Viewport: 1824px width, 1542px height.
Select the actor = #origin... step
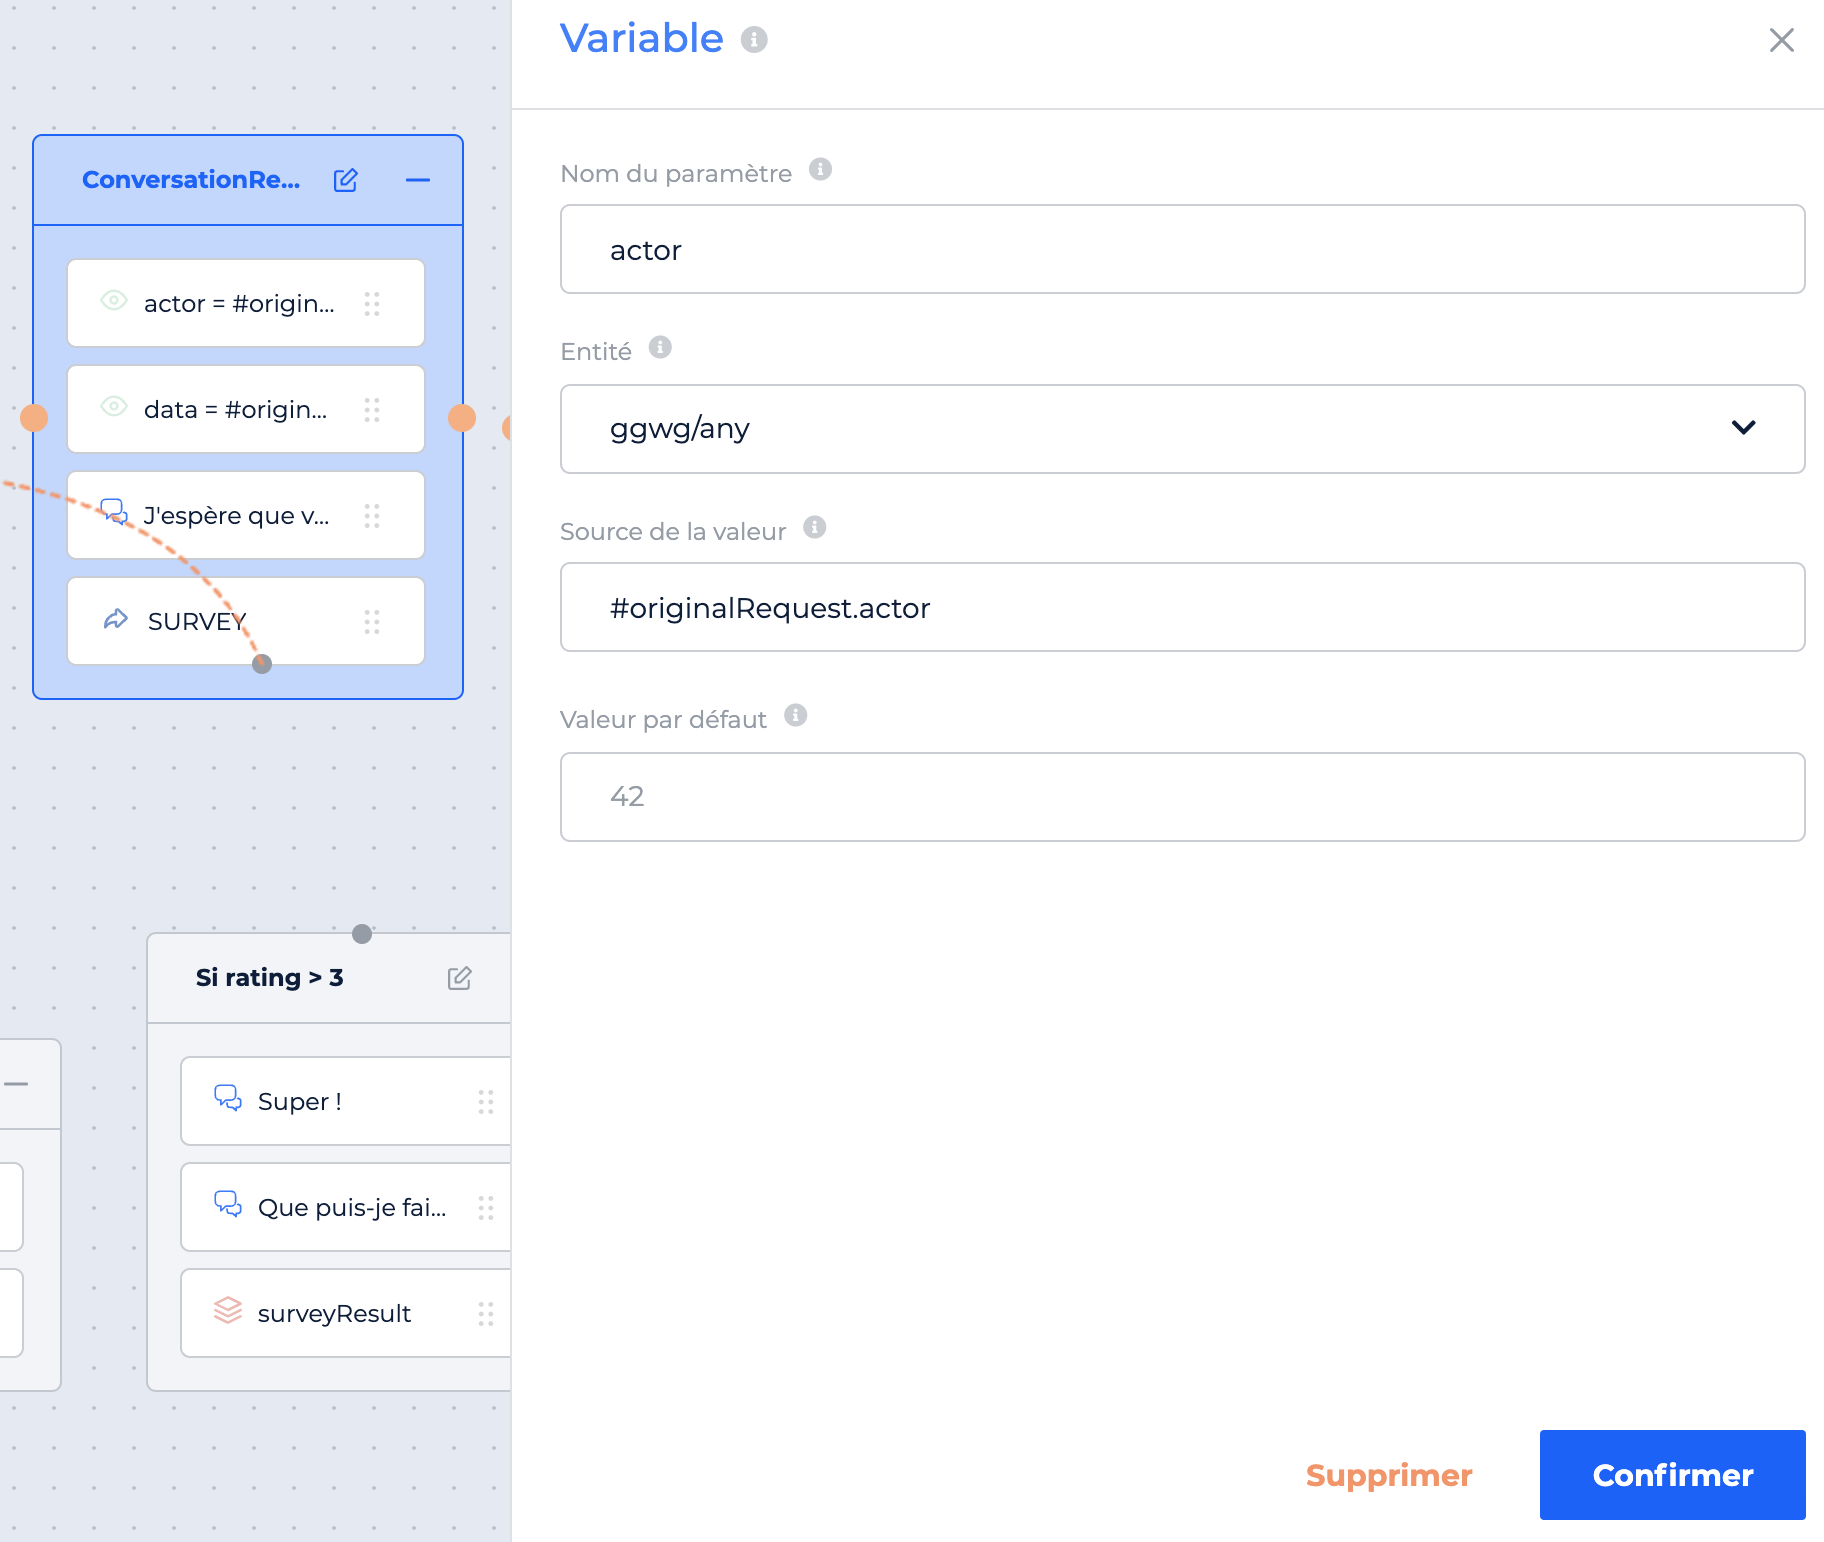[x=246, y=303]
